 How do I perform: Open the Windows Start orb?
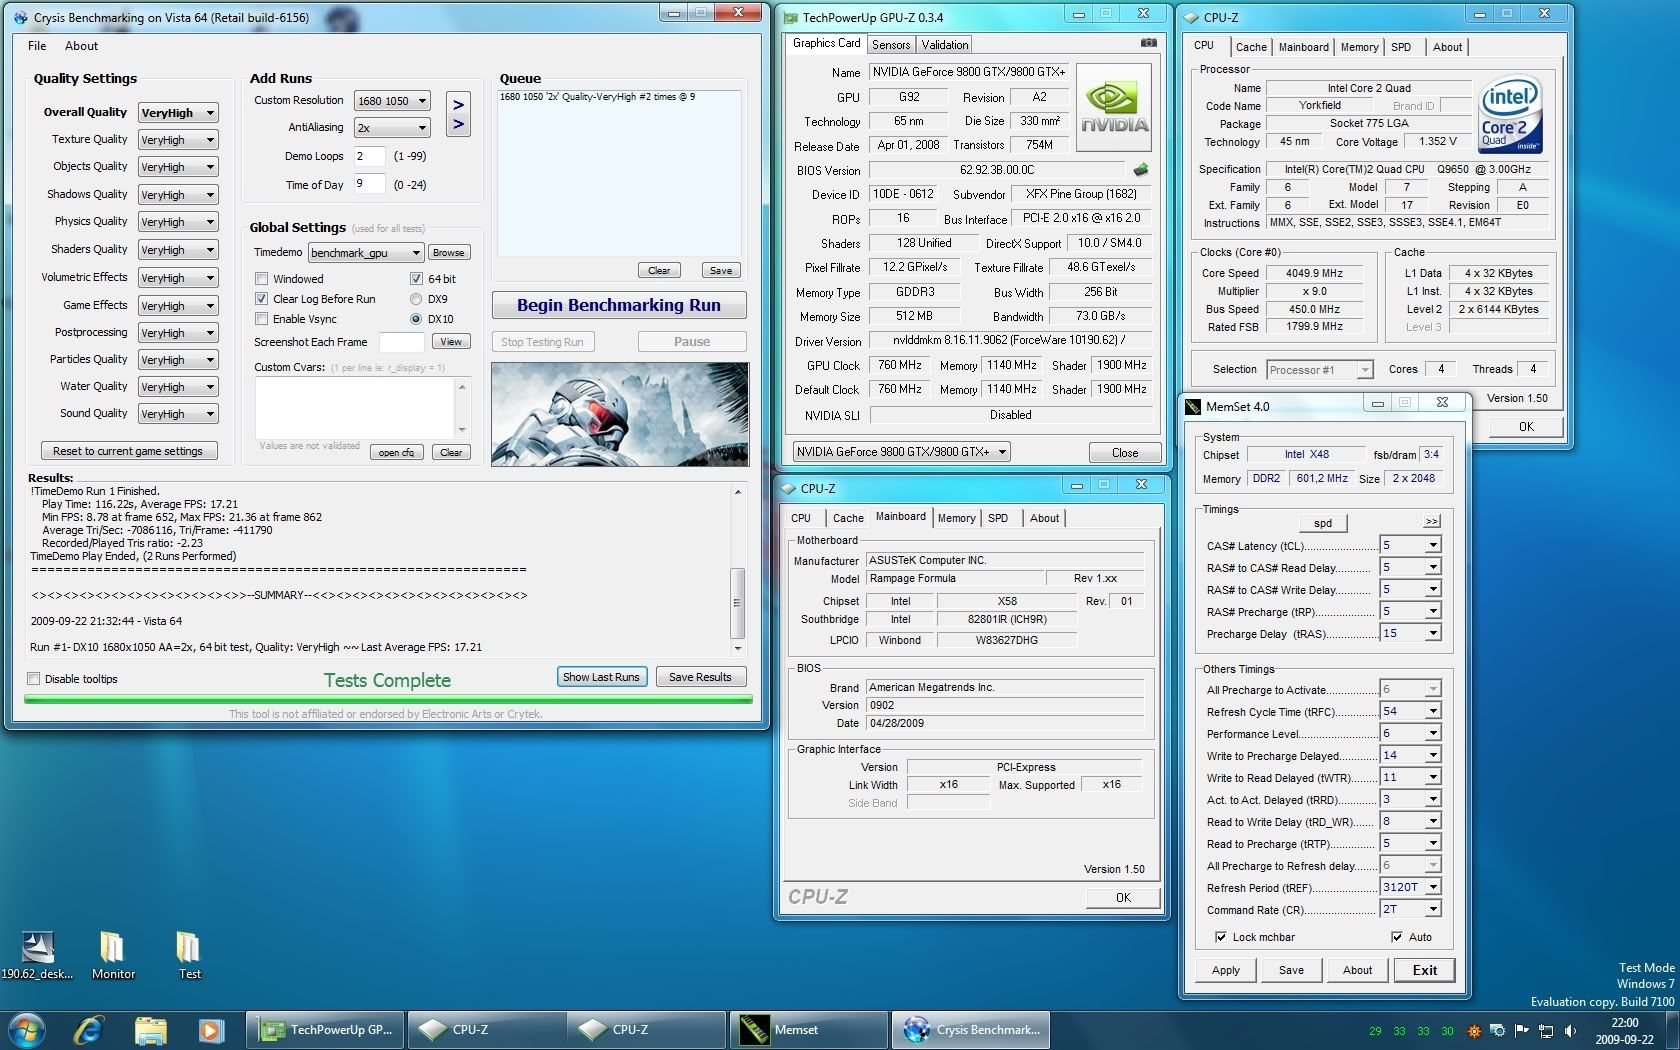(26, 1029)
